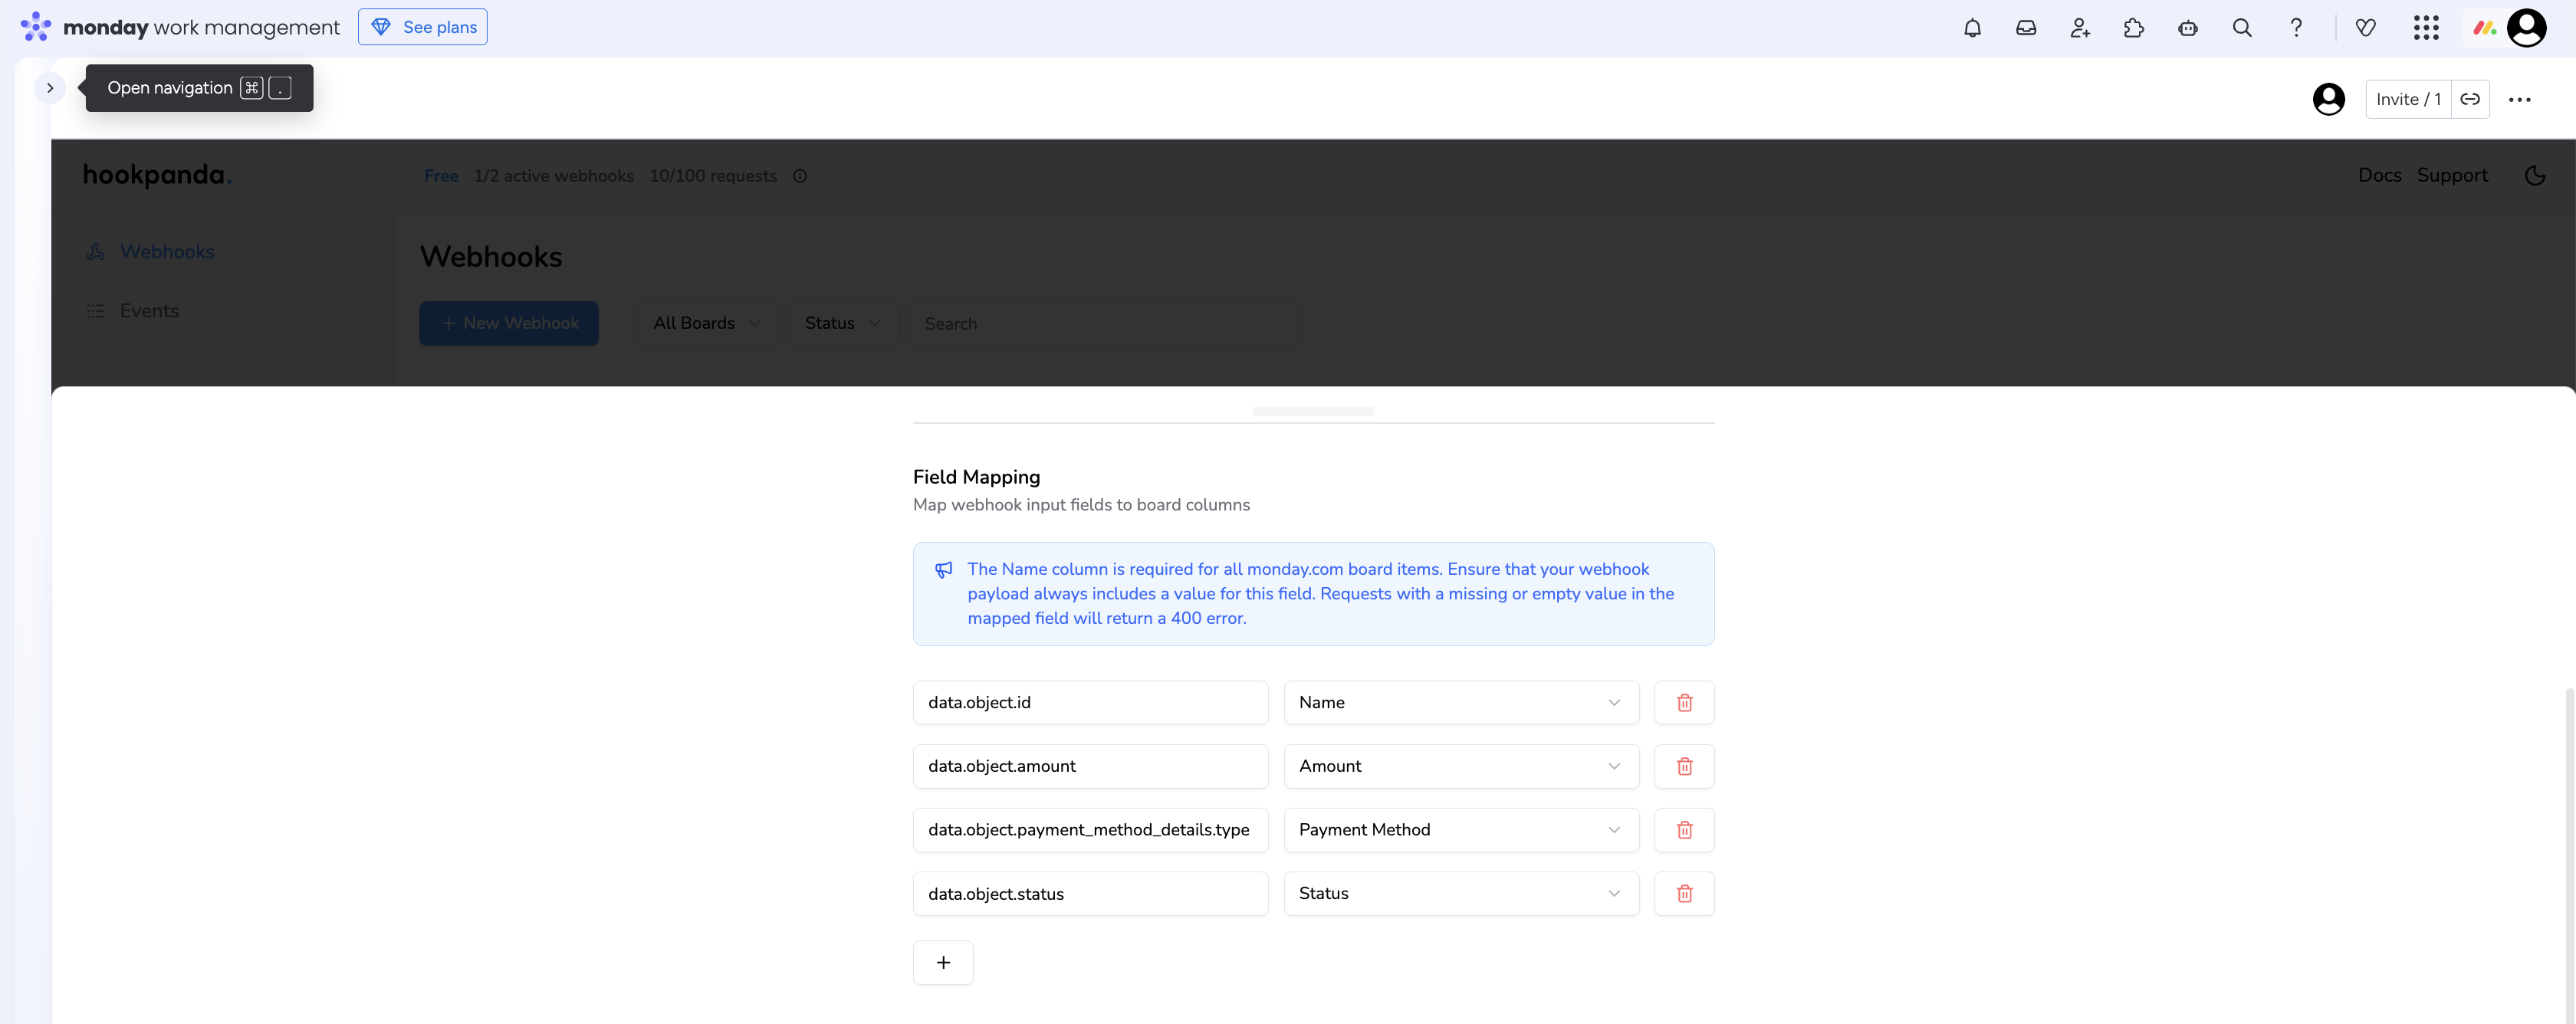
Task: Toggle dark mode moon icon
Action: pos(2535,176)
